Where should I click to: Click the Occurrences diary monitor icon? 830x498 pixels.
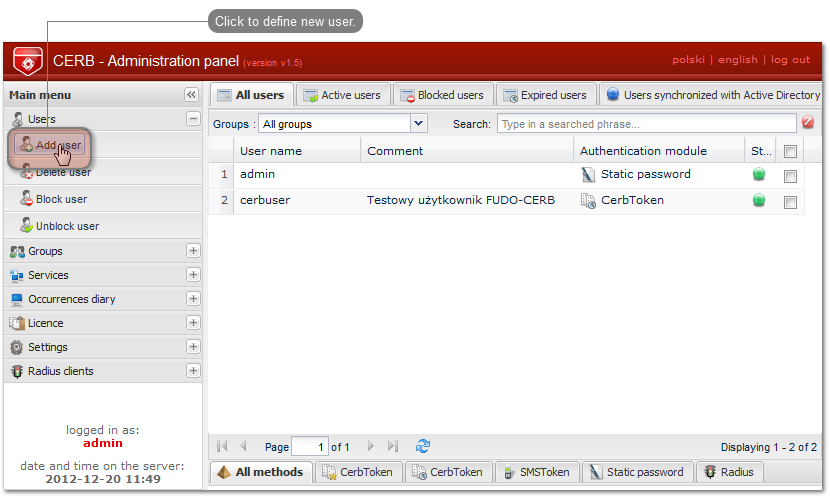(x=17, y=300)
